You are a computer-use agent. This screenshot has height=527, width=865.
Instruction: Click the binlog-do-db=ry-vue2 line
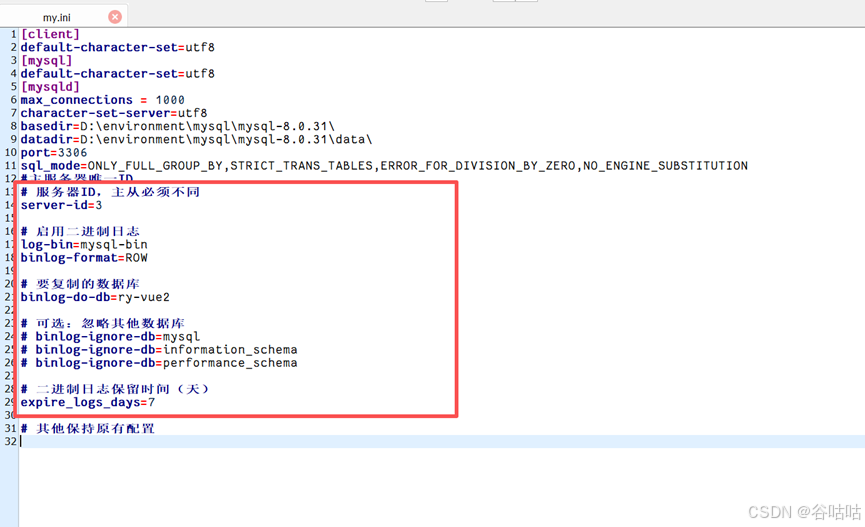click(95, 297)
